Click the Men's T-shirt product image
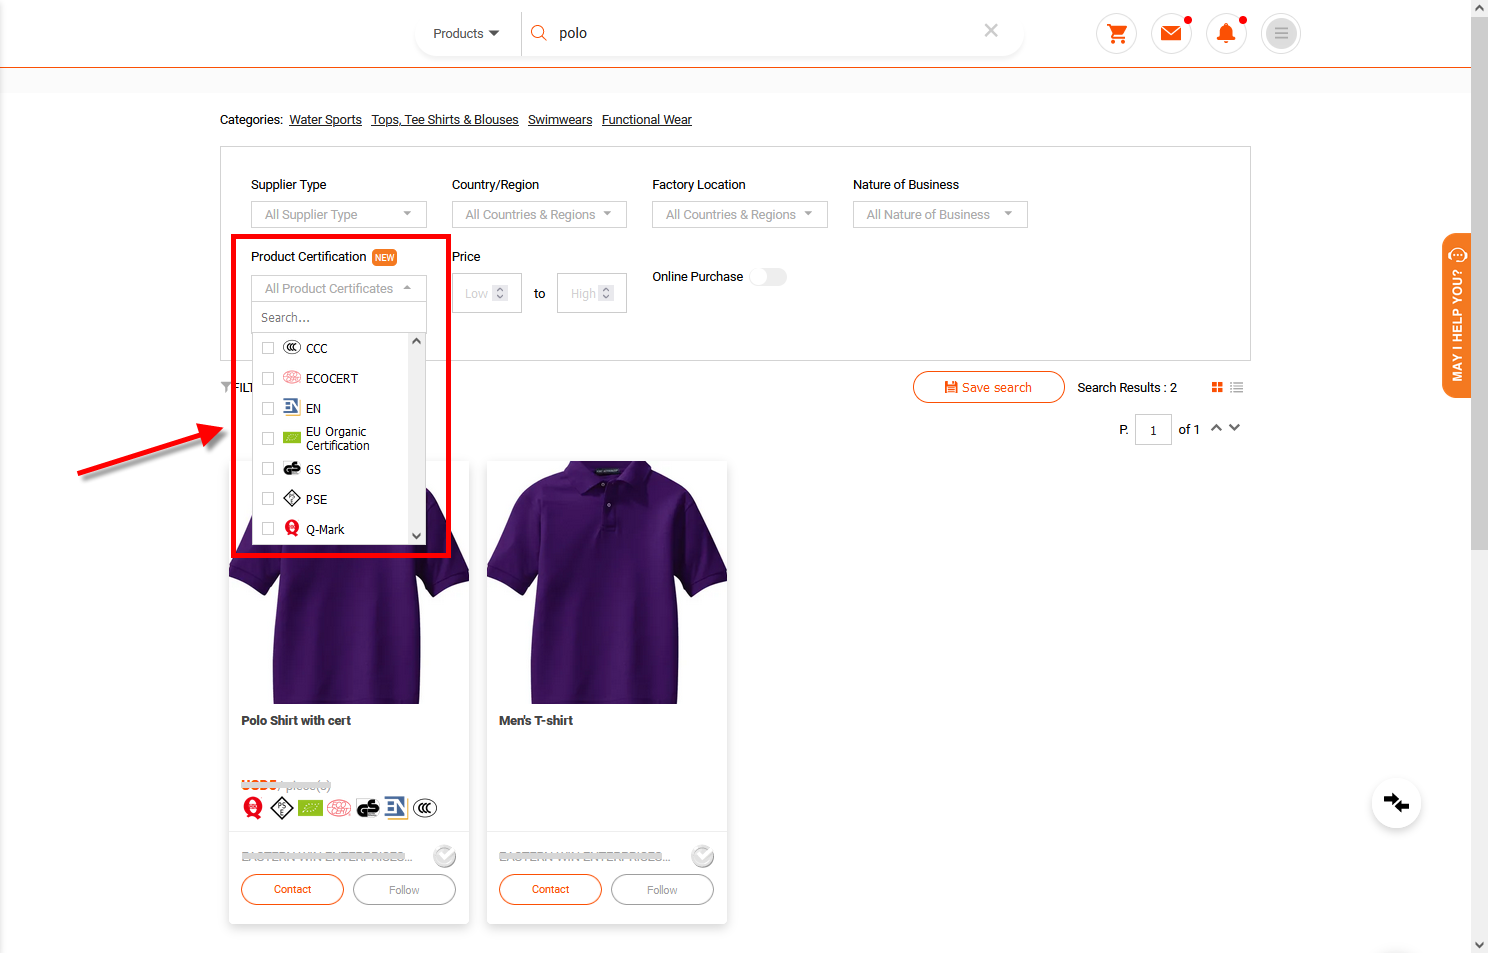Screen dimensions: 1488x953 point(607,582)
